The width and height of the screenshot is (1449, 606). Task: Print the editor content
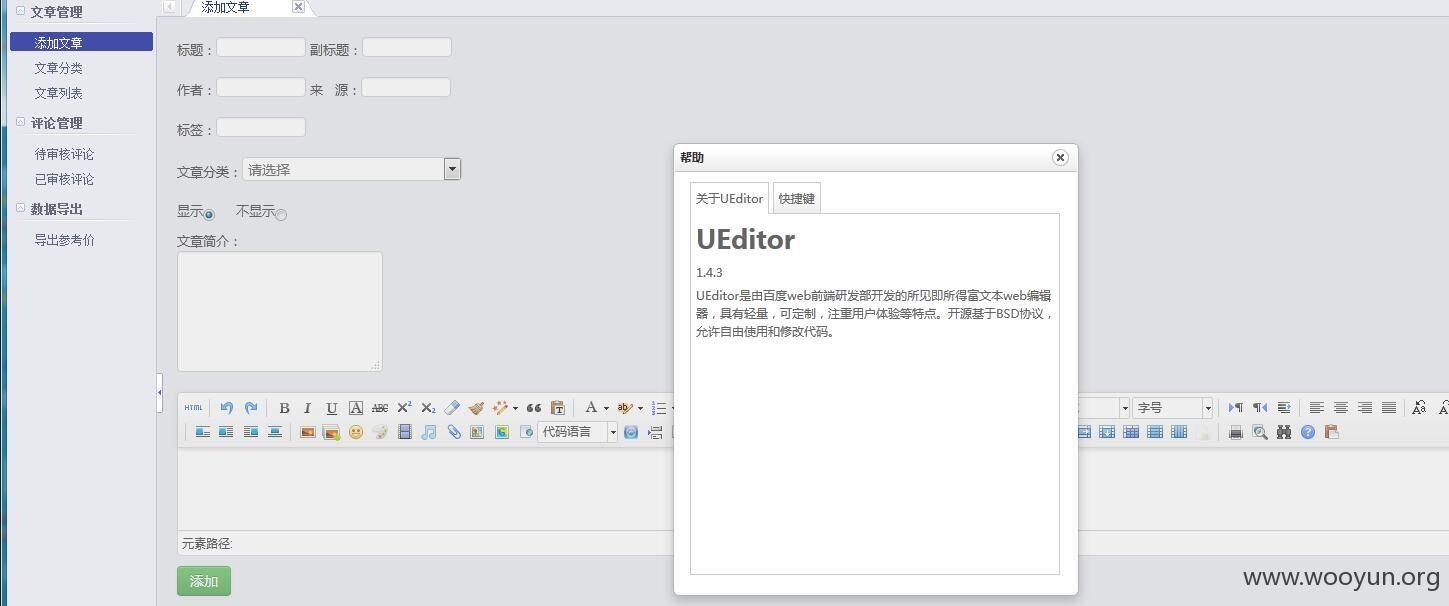1235,432
